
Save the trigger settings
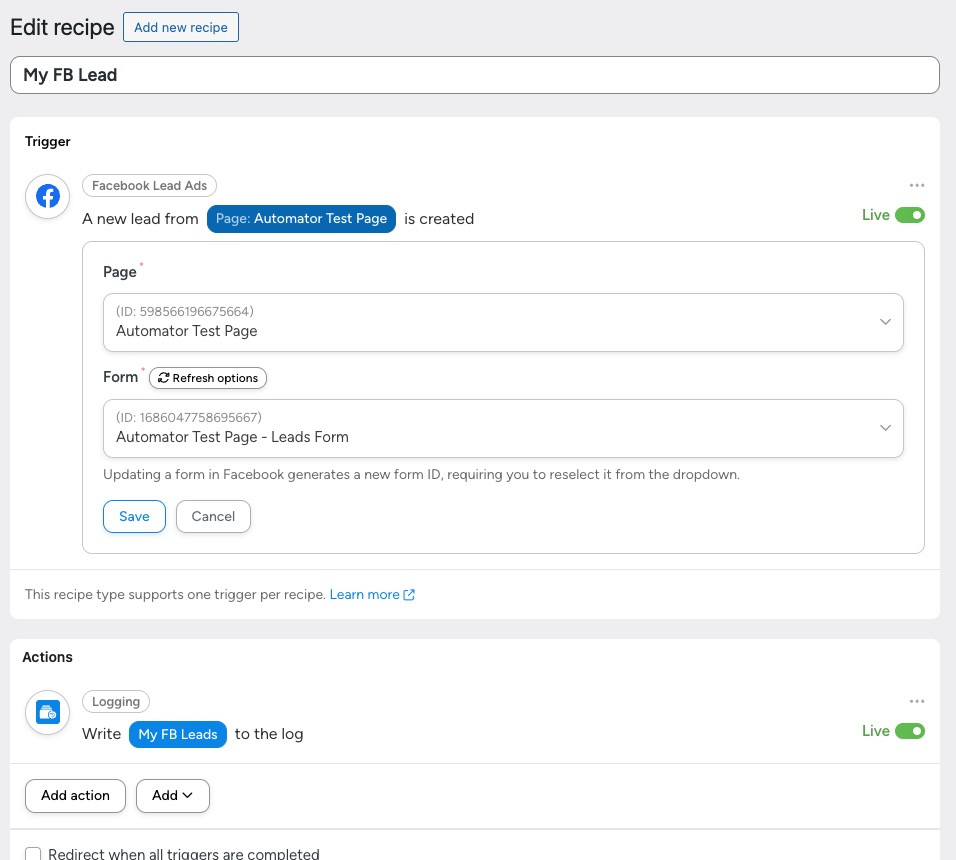pyautogui.click(x=134, y=517)
